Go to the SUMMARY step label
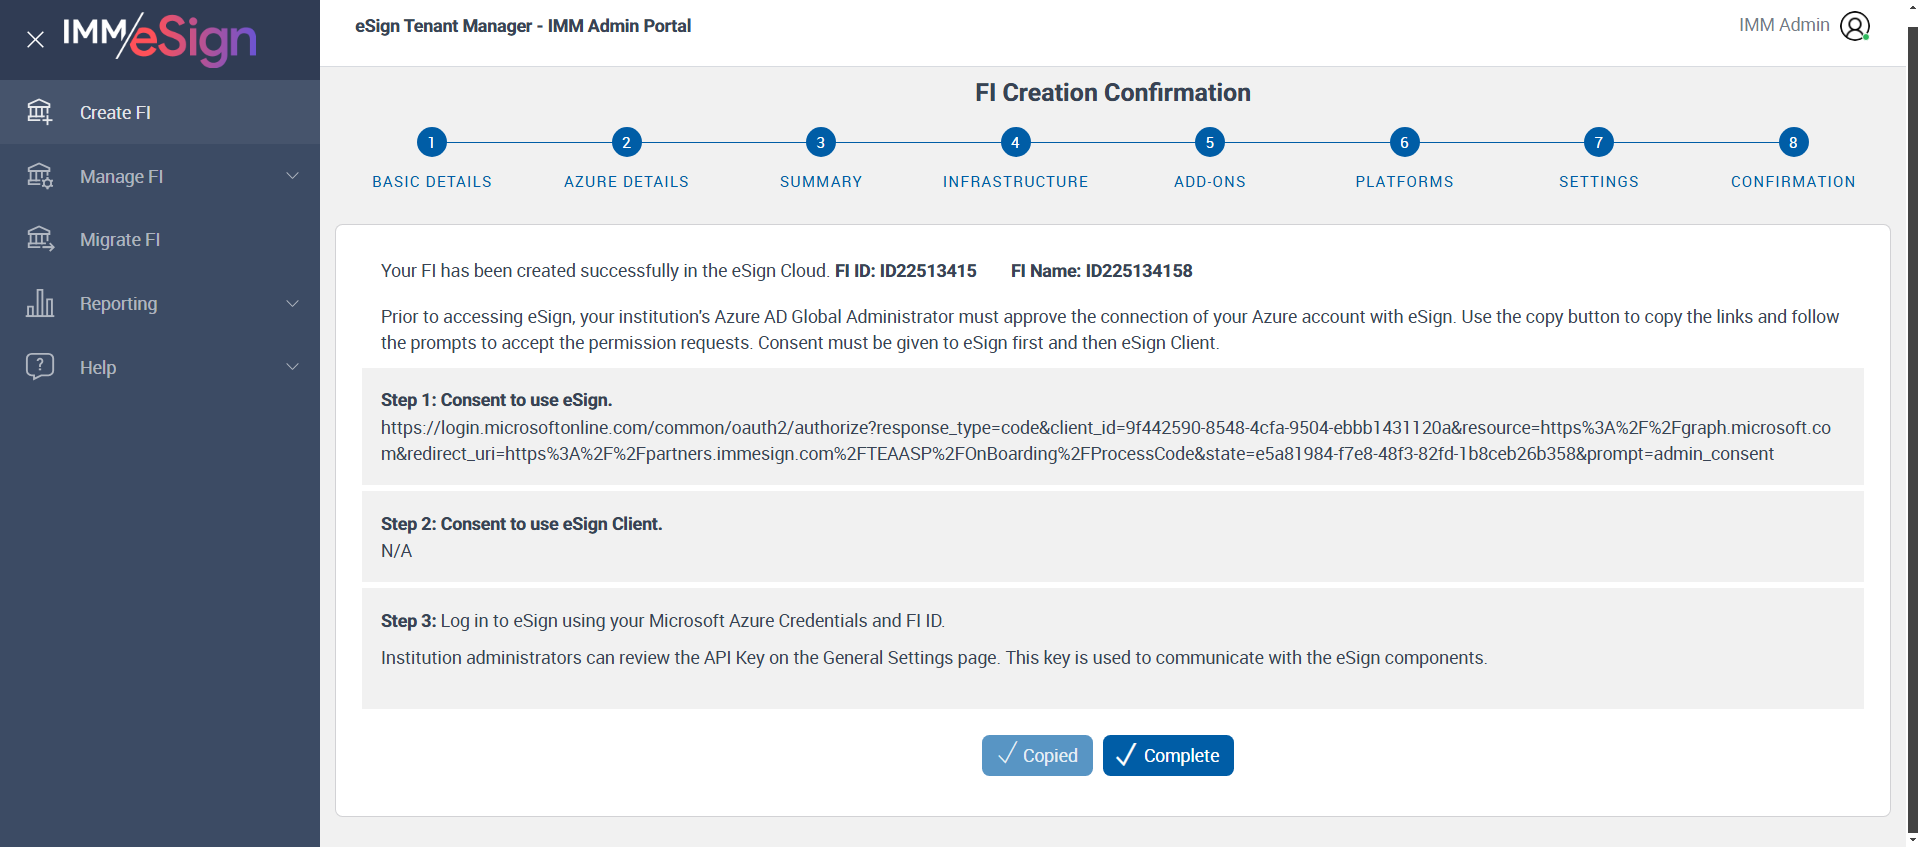 821,182
